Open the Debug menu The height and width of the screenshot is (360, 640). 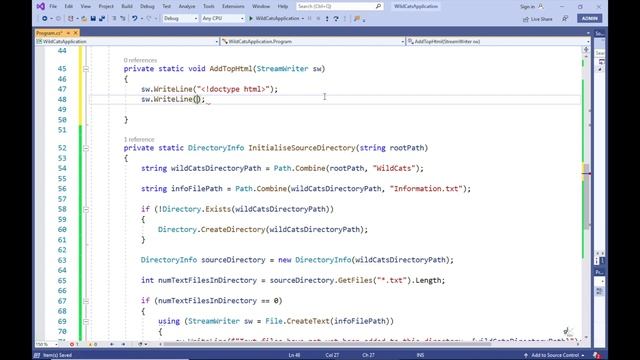click(147, 7)
